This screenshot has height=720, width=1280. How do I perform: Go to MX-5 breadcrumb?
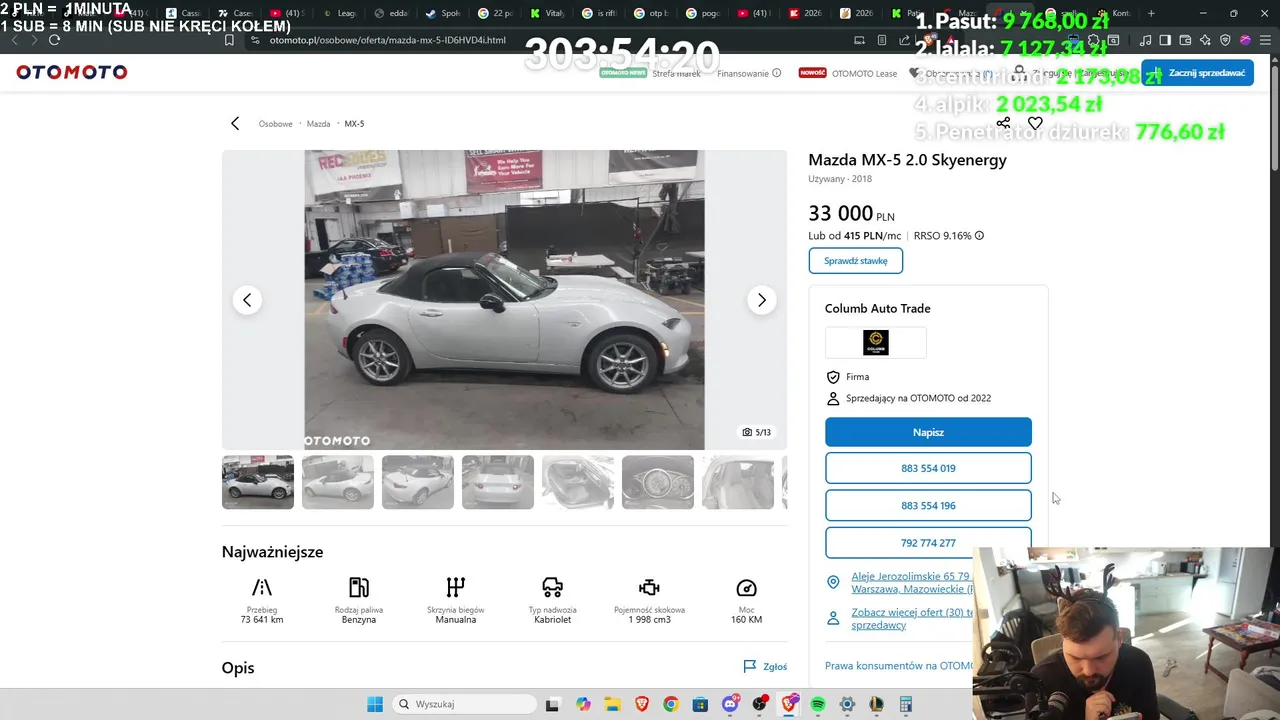tap(354, 124)
